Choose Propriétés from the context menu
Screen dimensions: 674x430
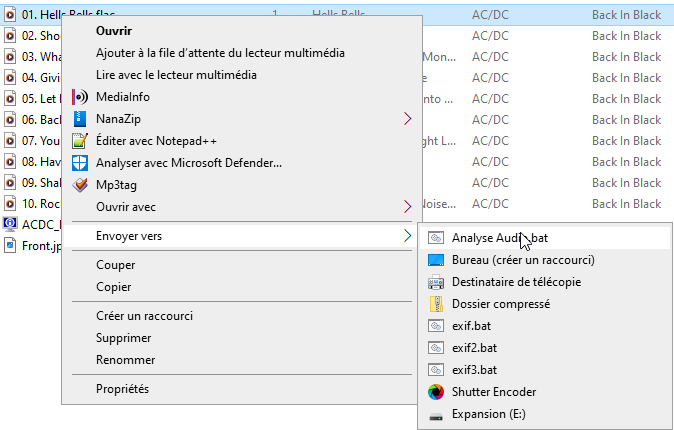coord(122,389)
